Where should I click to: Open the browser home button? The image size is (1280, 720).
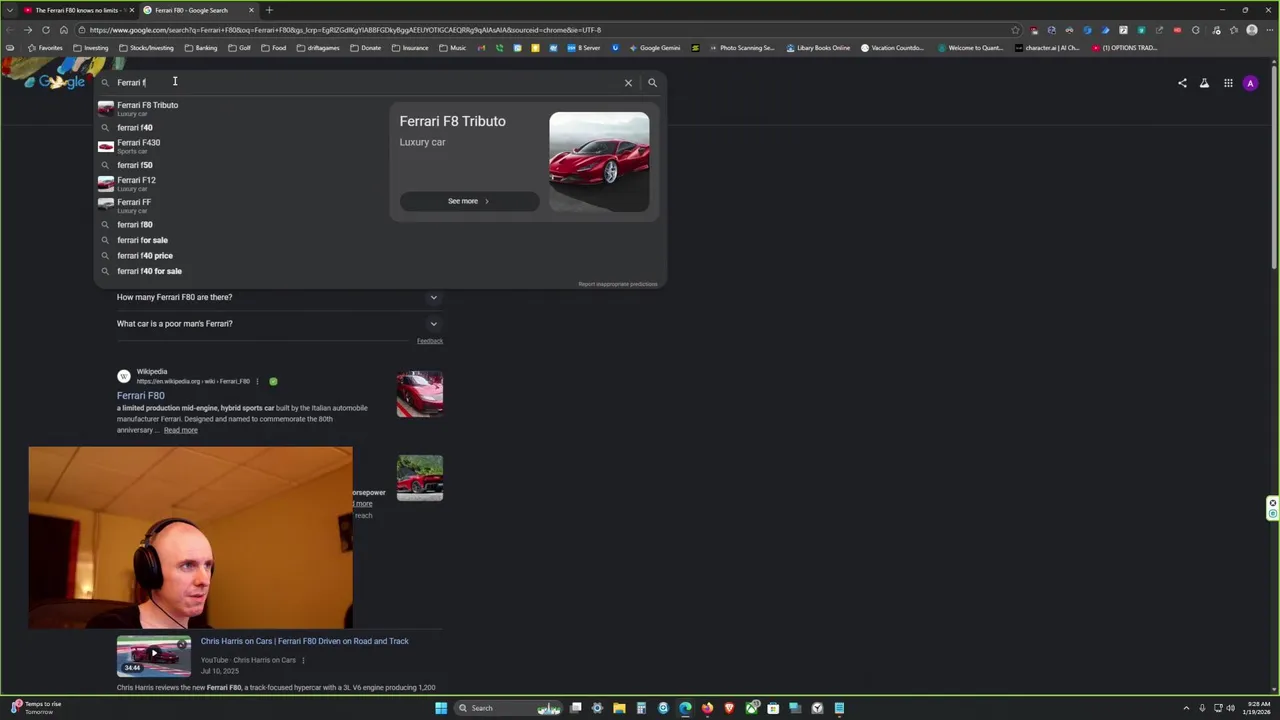pos(64,30)
